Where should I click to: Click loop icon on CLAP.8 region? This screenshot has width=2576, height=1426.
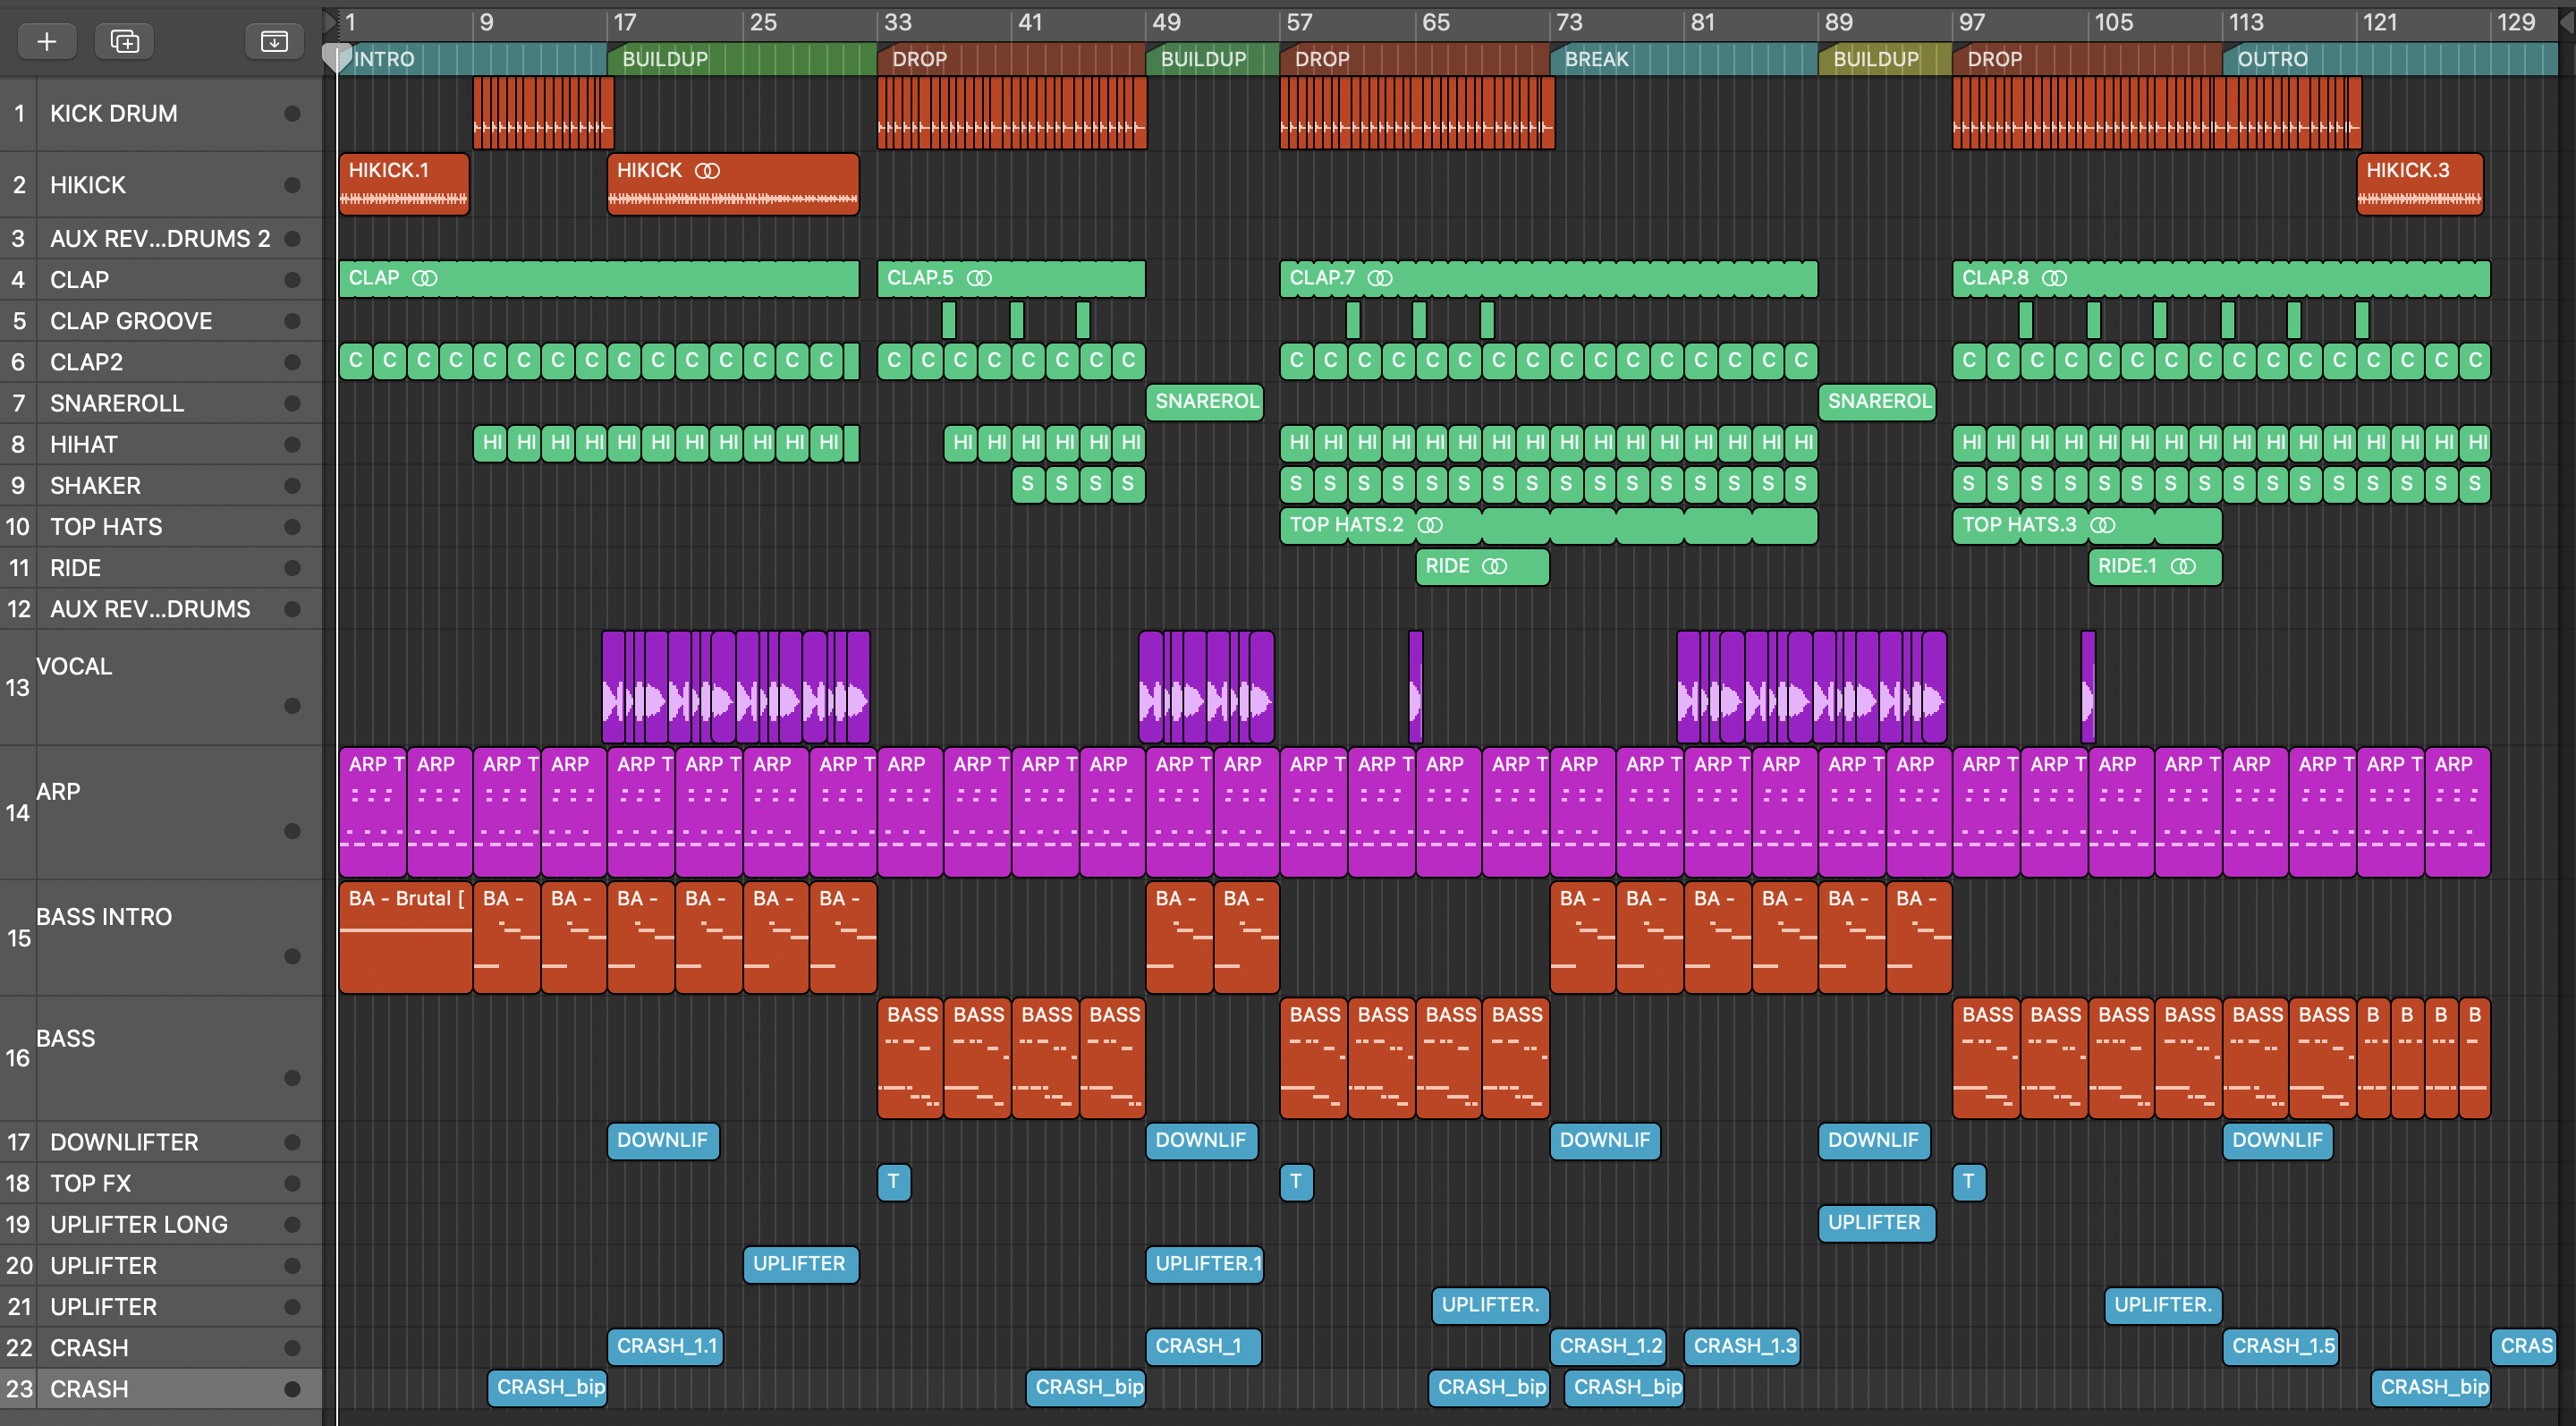coord(2054,278)
